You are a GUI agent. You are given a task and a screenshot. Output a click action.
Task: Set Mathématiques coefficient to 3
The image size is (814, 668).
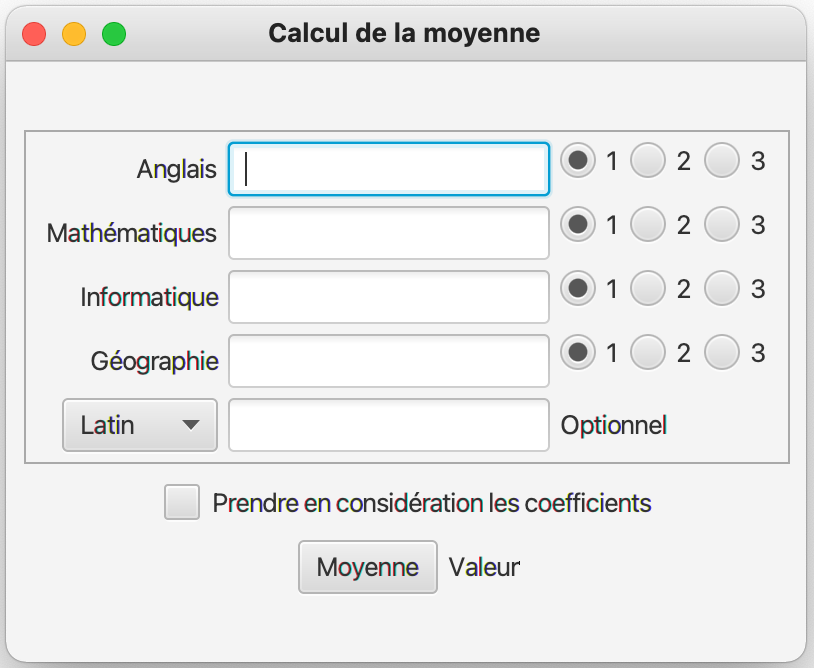tap(722, 225)
